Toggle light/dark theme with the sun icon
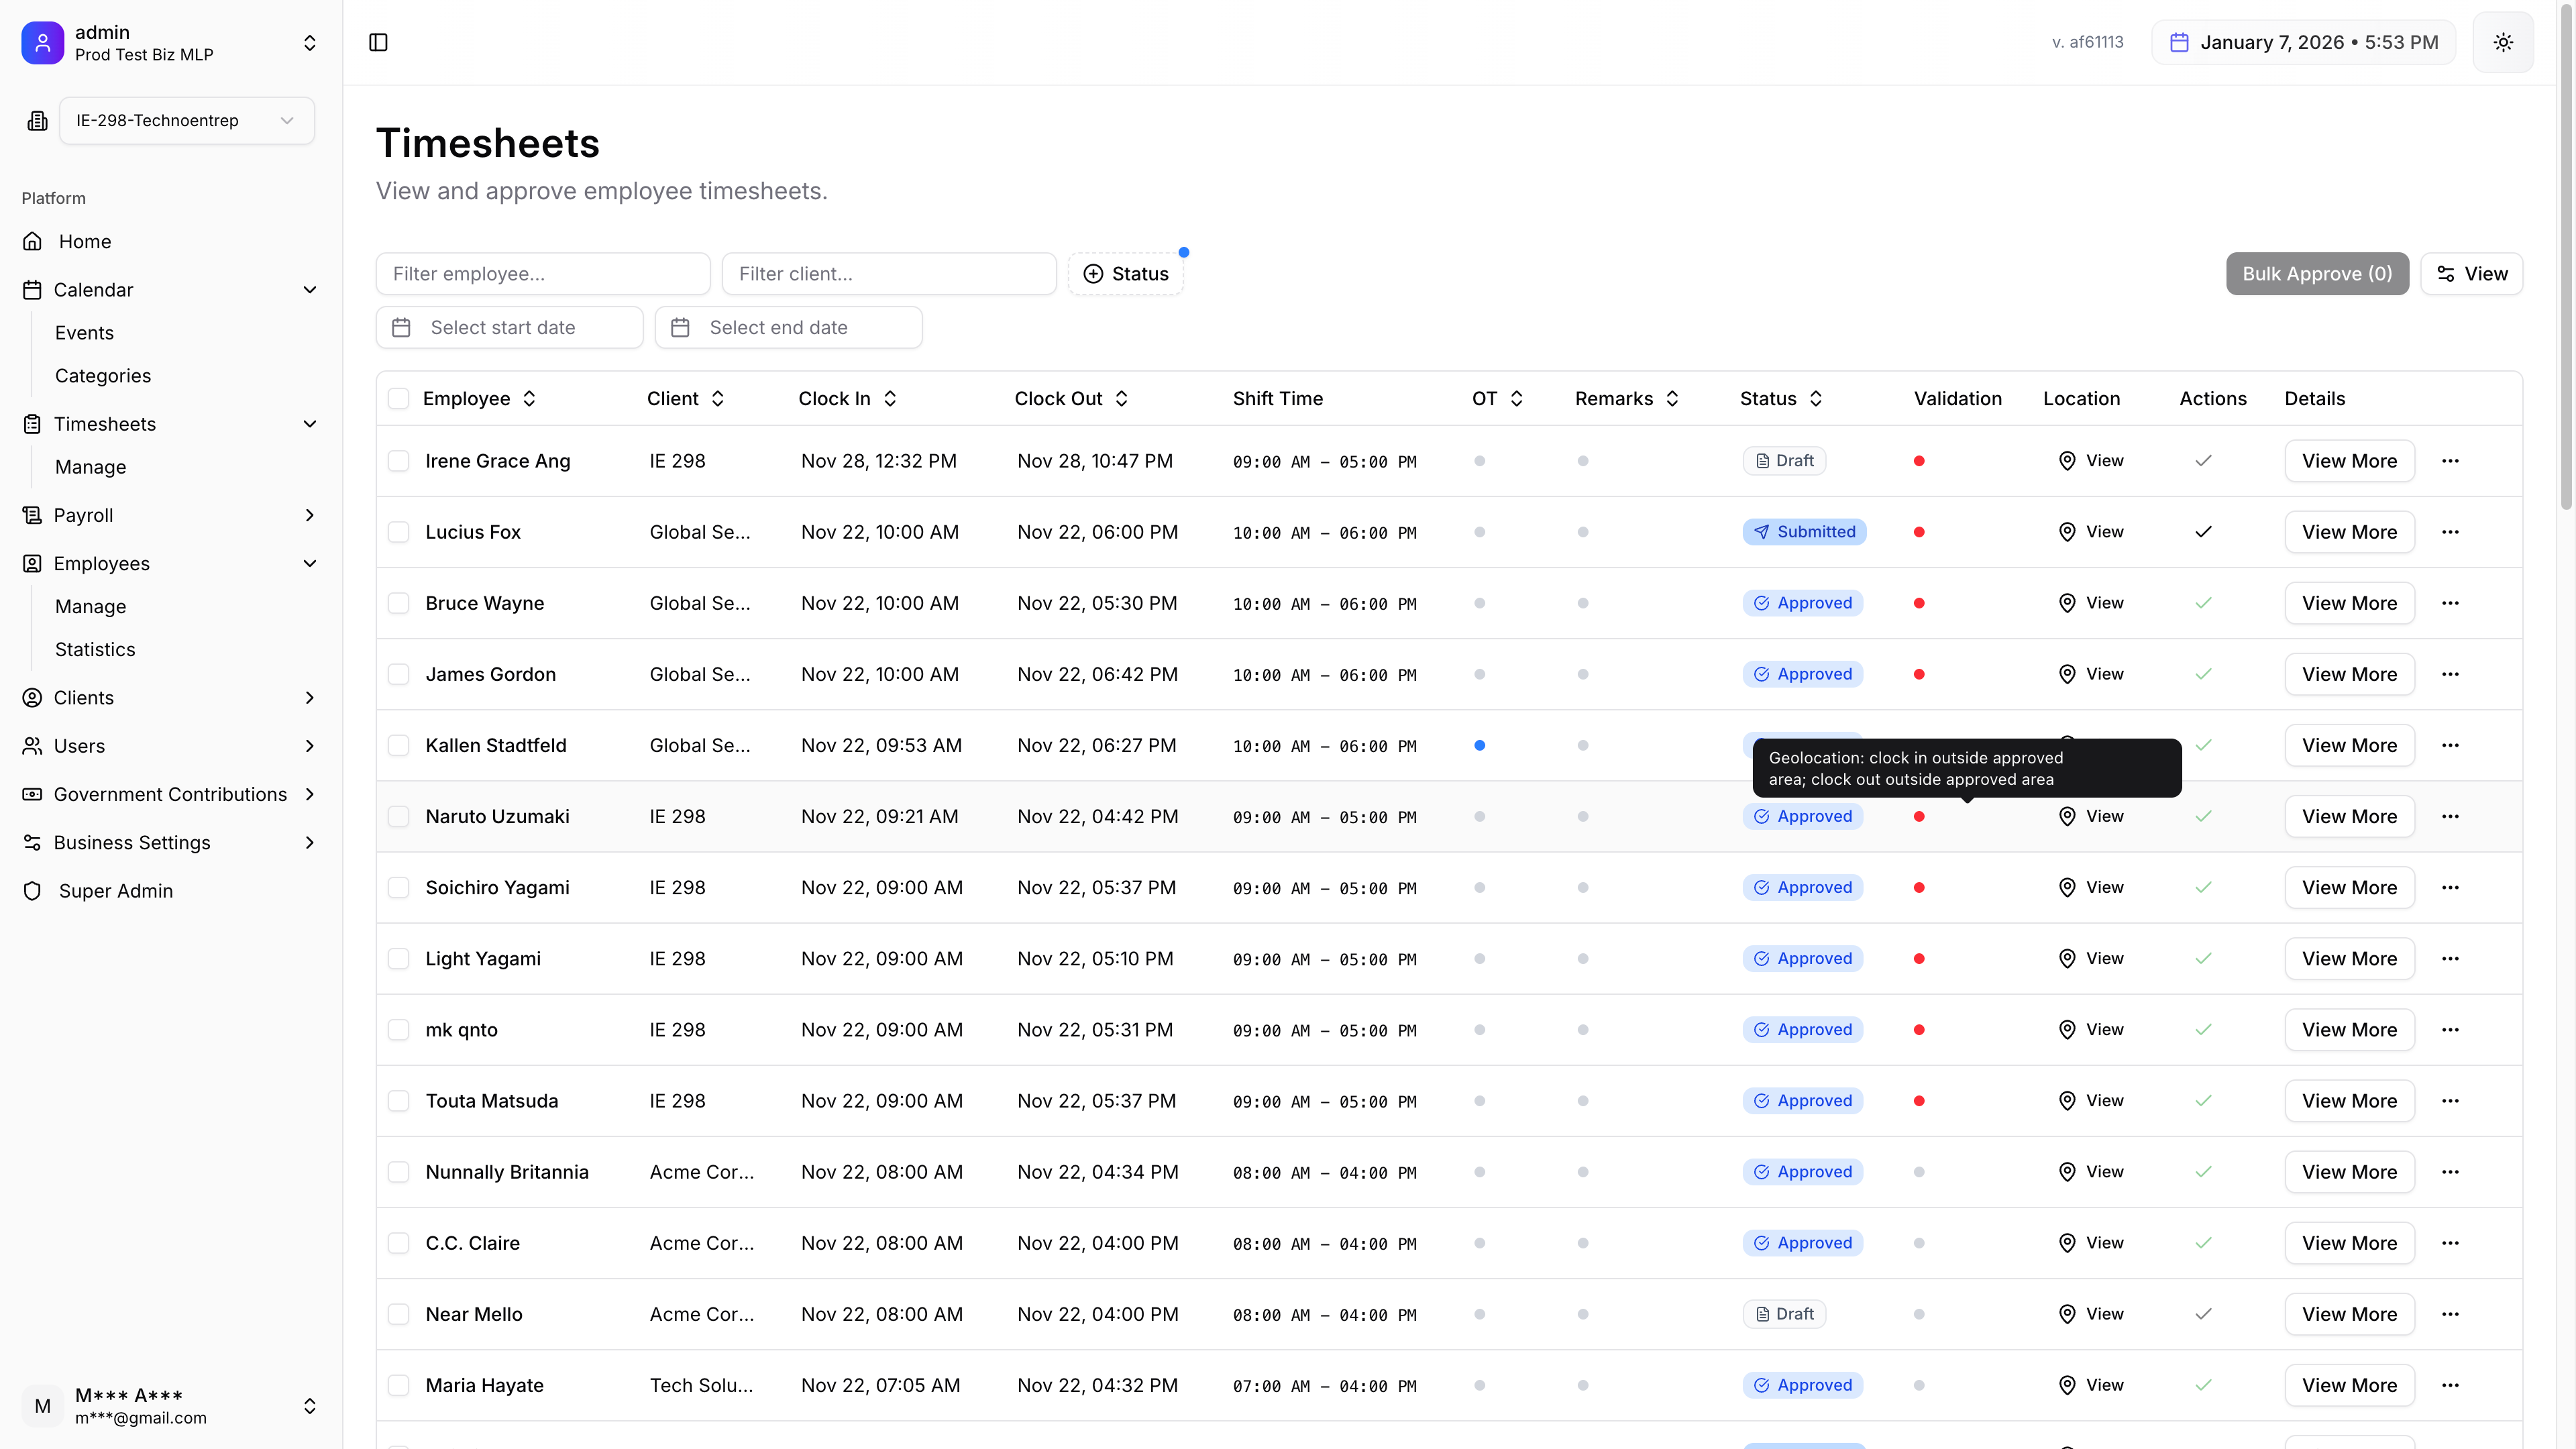The width and height of the screenshot is (2576, 1449). 2503,42
